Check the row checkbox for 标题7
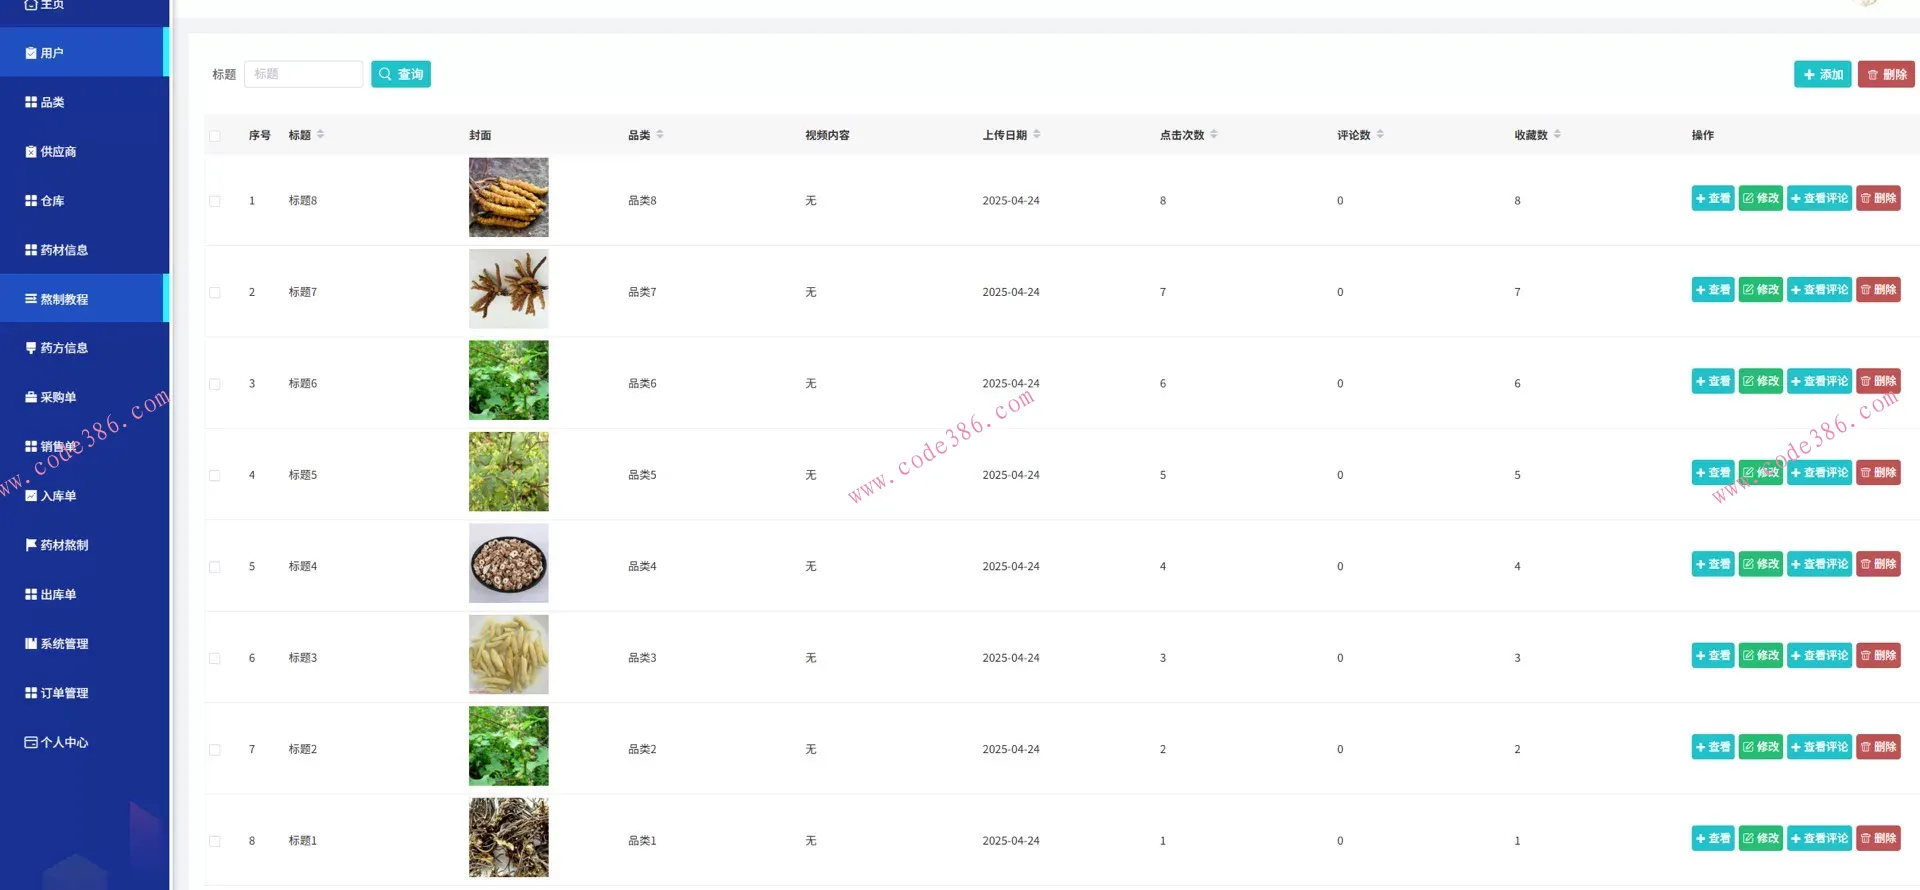Image resolution: width=1920 pixels, height=890 pixels. click(x=215, y=293)
